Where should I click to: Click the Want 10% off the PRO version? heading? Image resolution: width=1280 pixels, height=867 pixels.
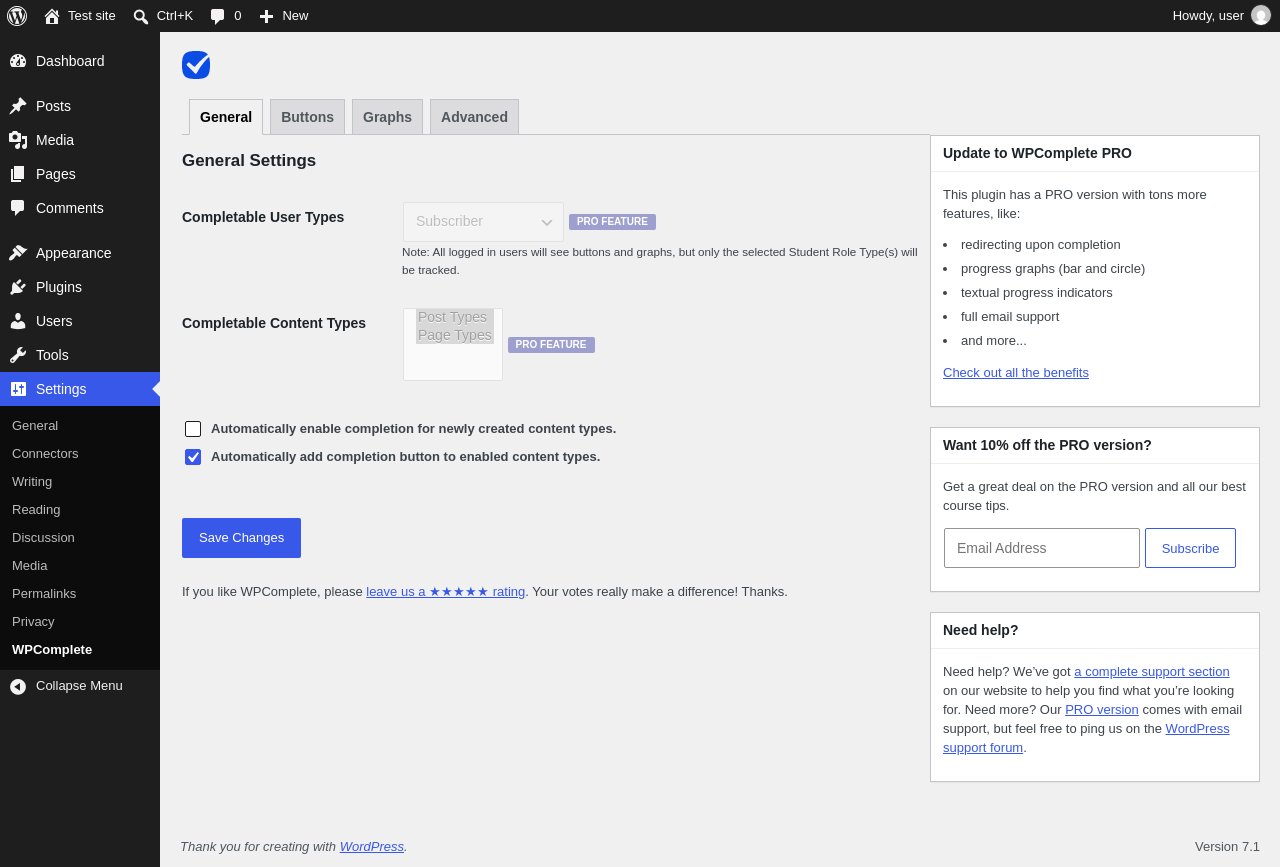click(x=1047, y=446)
